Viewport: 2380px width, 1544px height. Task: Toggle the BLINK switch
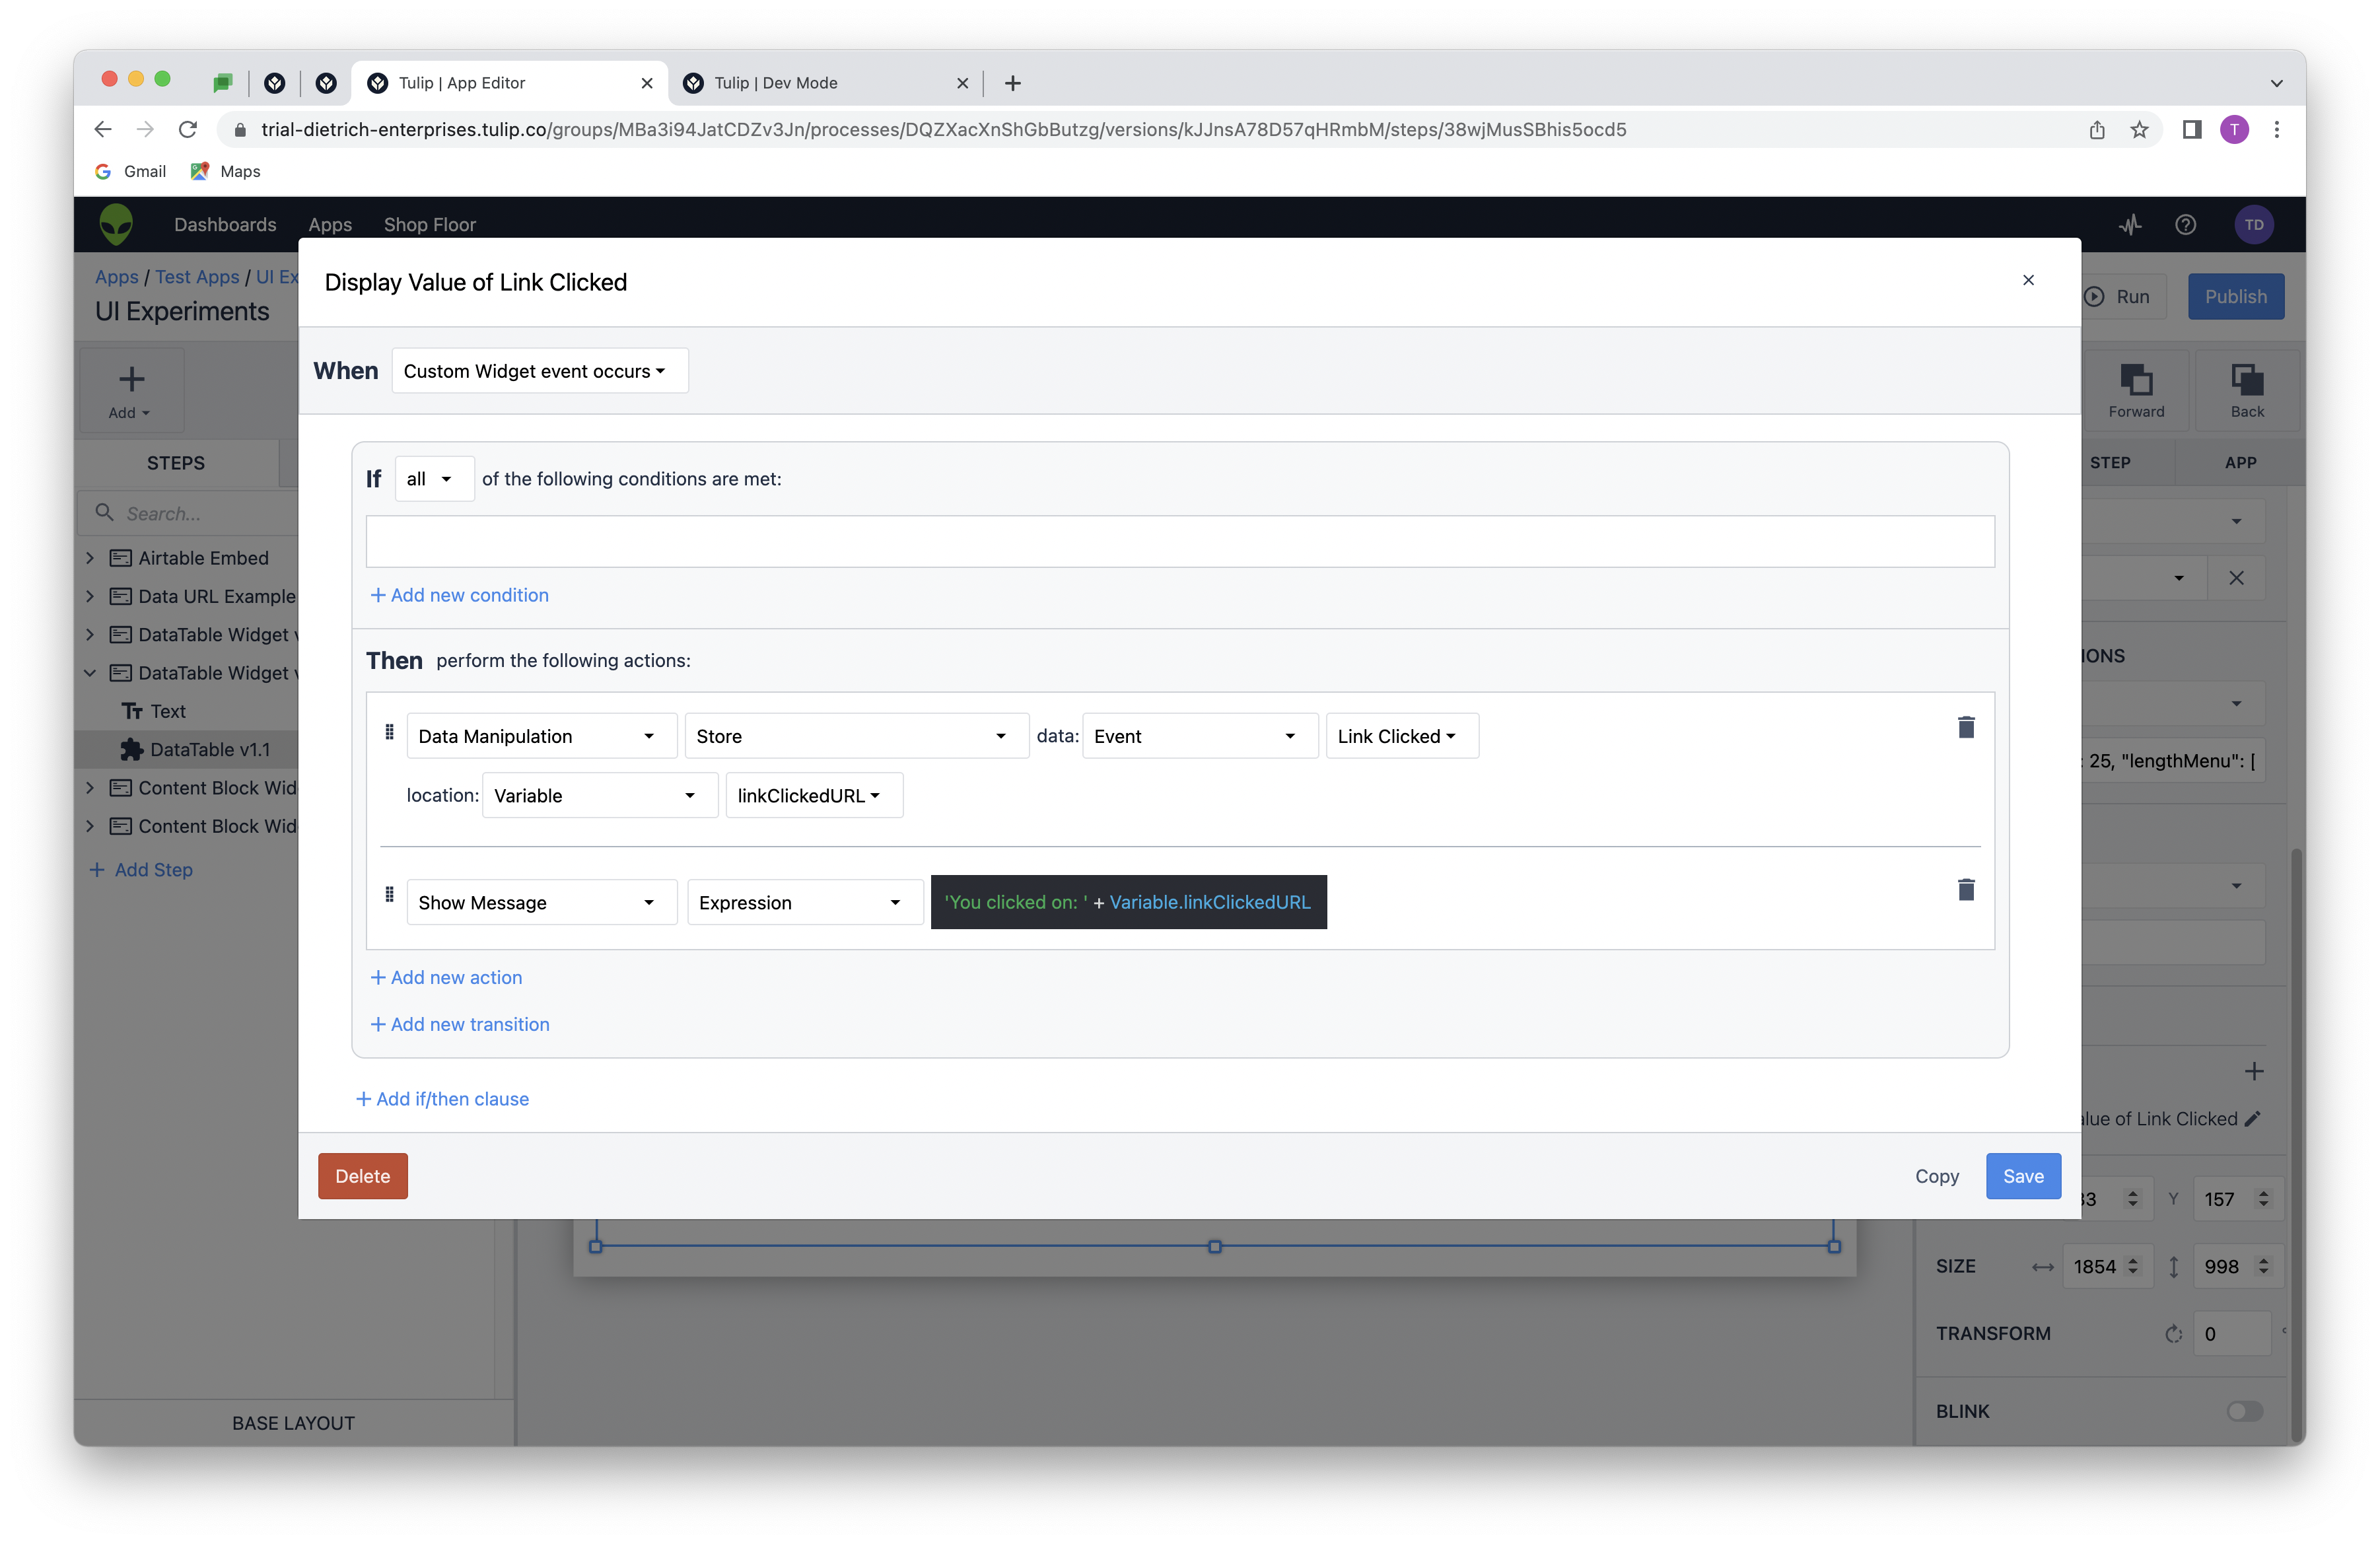tap(2244, 1411)
